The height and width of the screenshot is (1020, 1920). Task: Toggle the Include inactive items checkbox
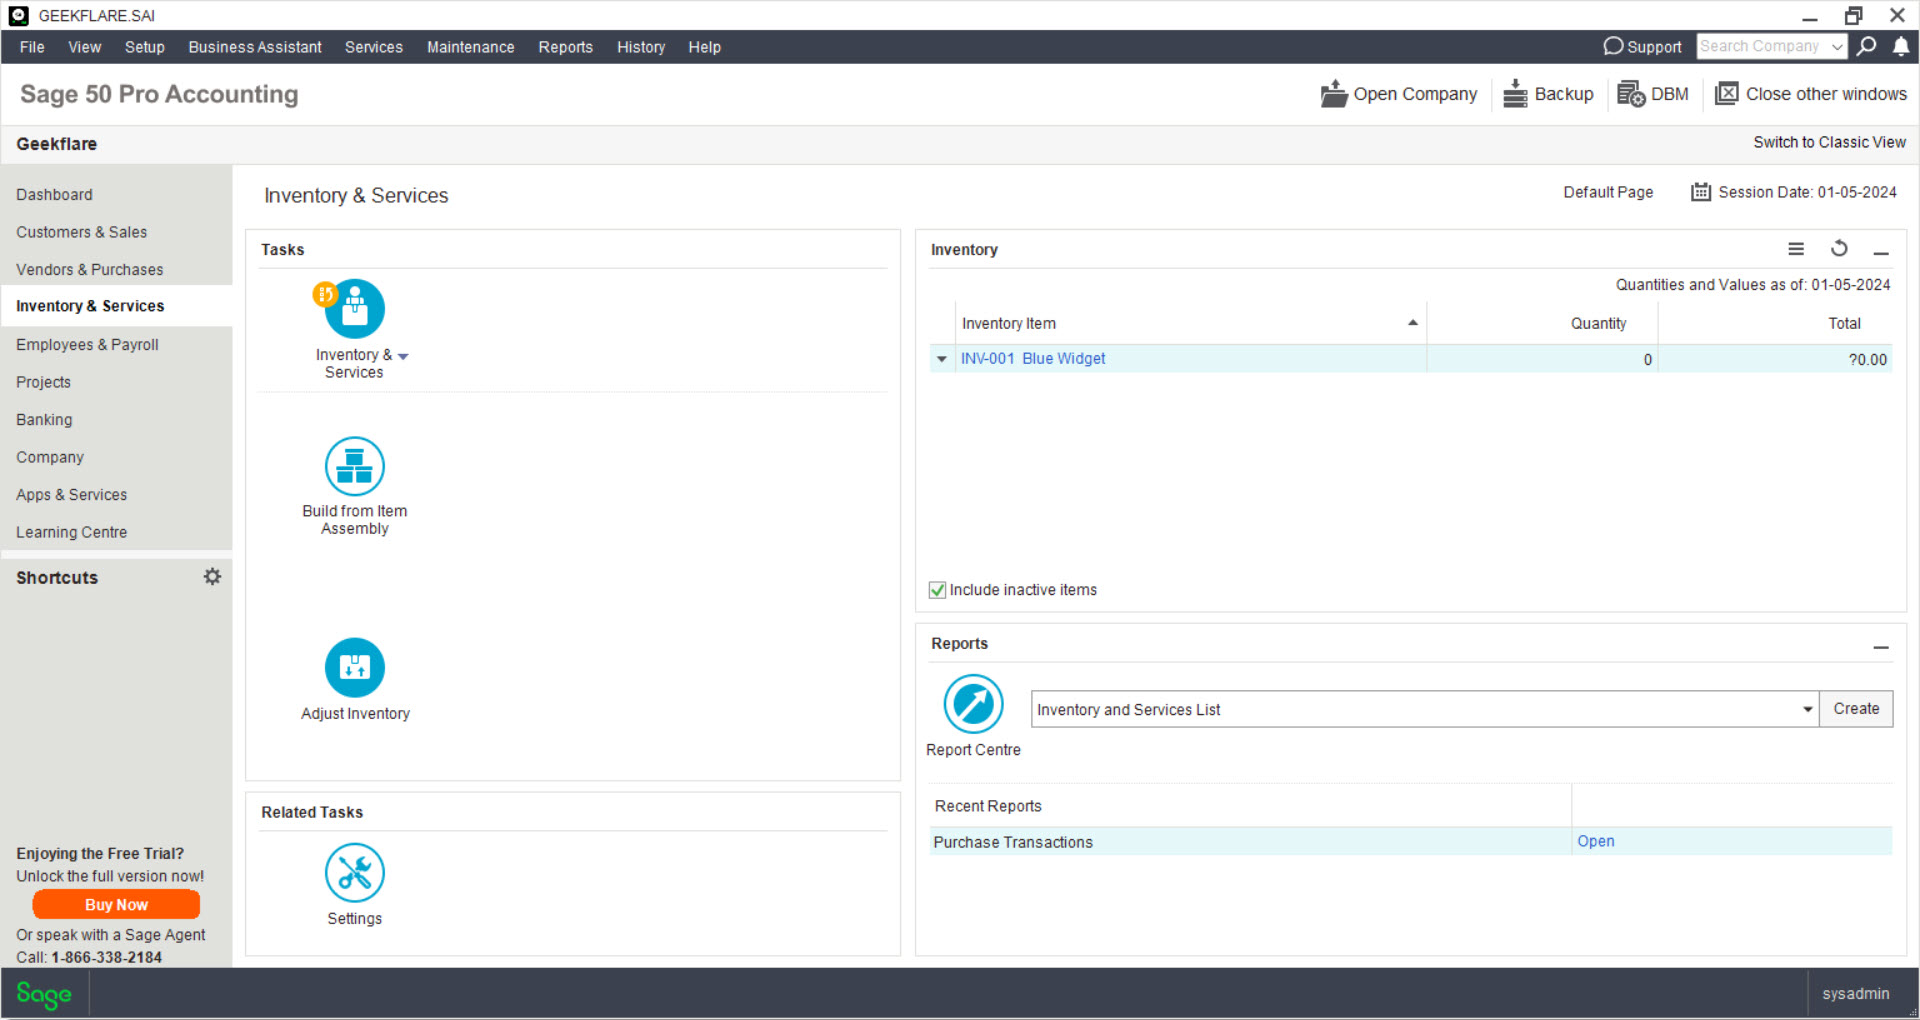(936, 590)
